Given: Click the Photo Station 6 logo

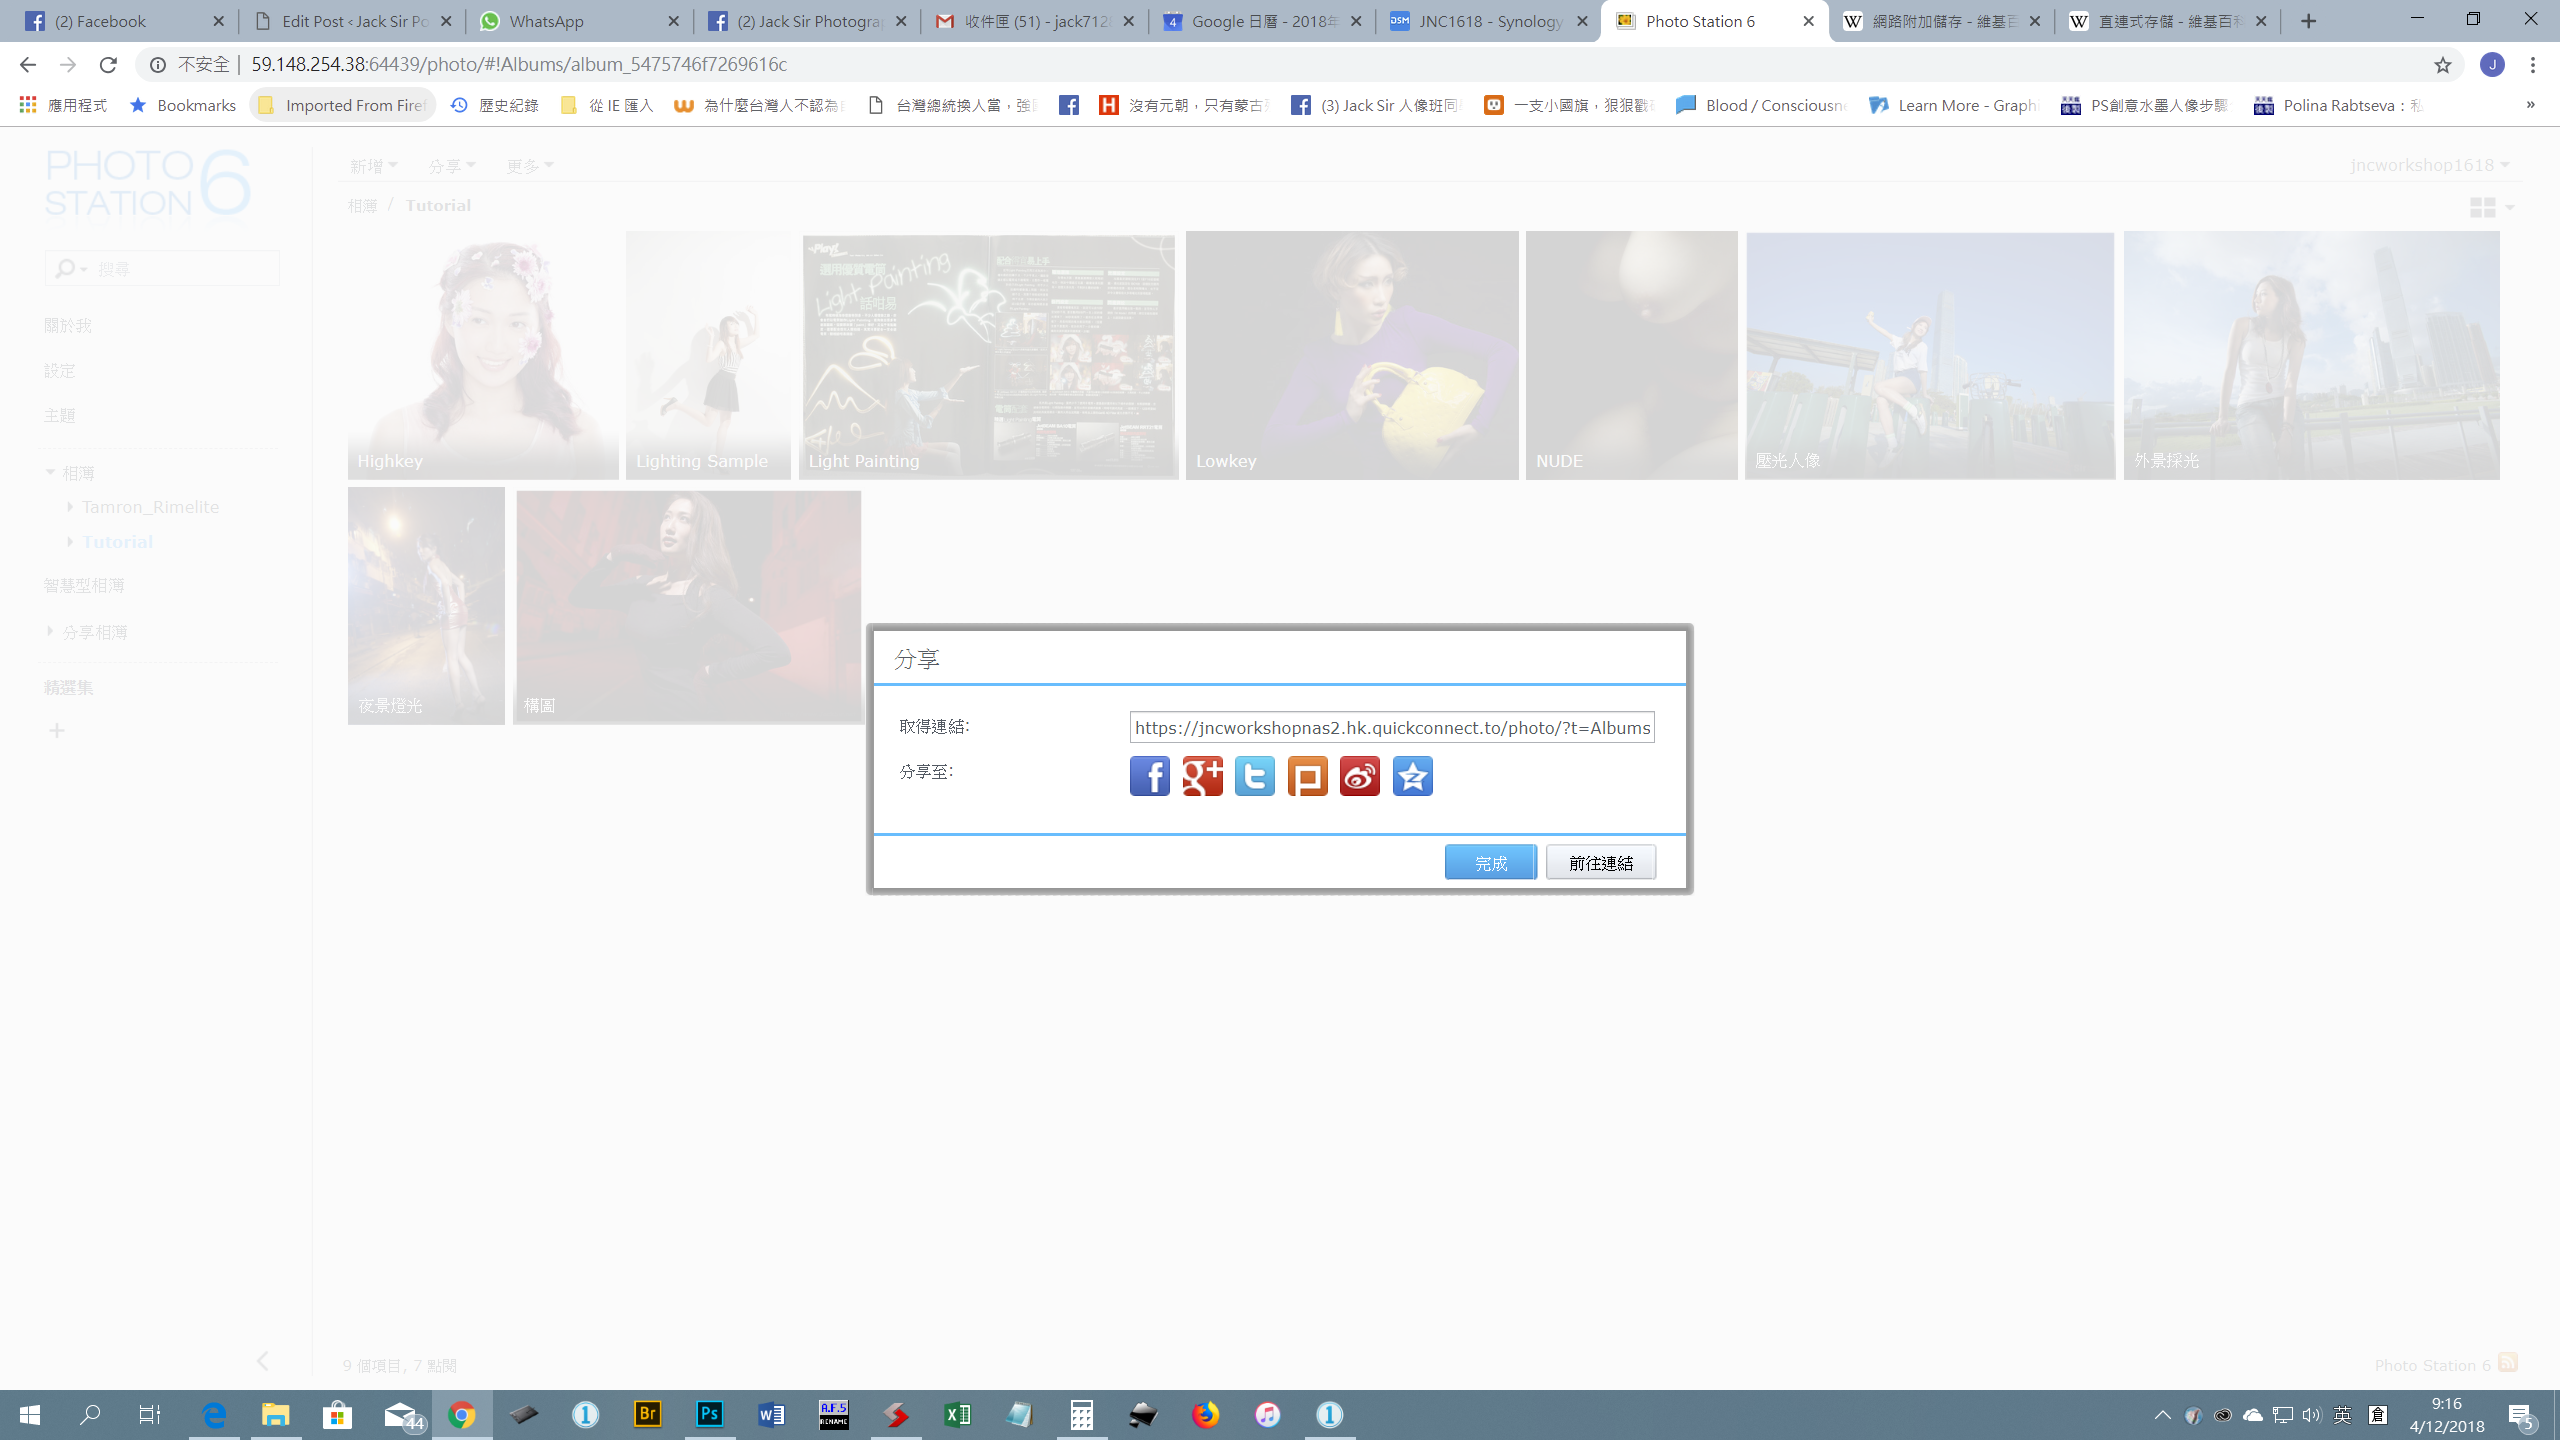Looking at the screenshot, I should pyautogui.click(x=147, y=183).
